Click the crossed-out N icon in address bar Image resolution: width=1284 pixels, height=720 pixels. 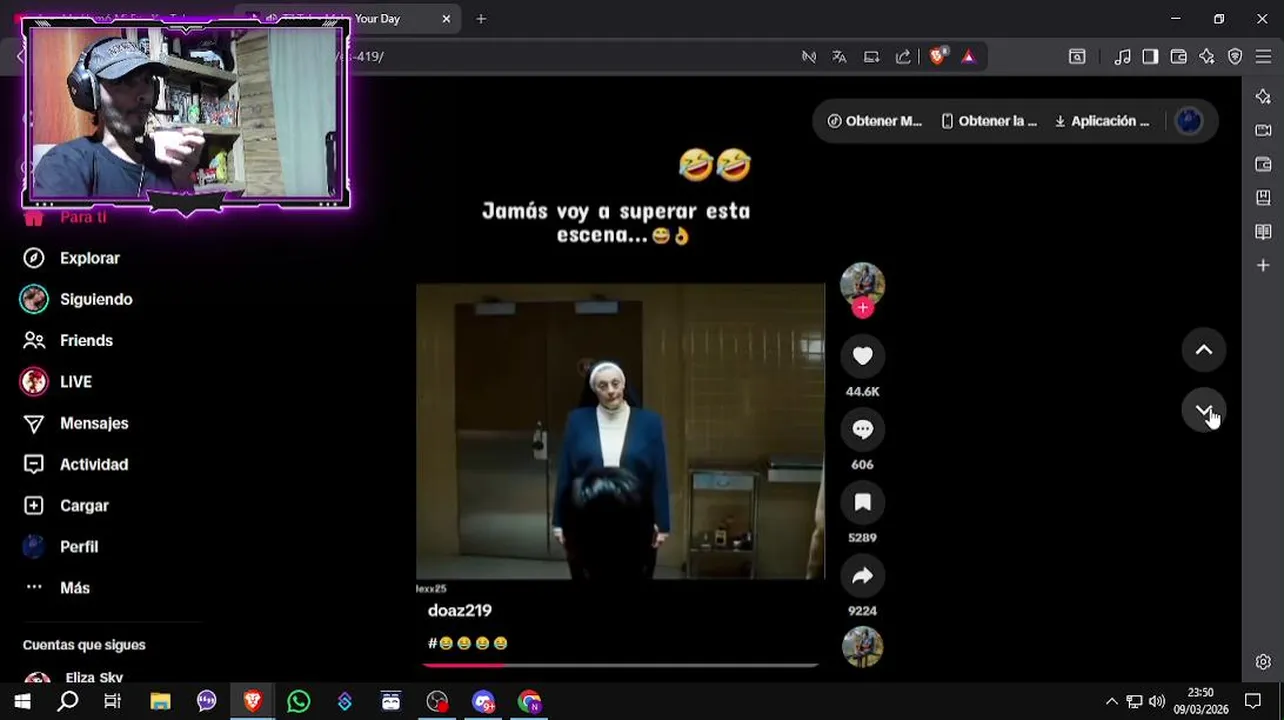(809, 57)
